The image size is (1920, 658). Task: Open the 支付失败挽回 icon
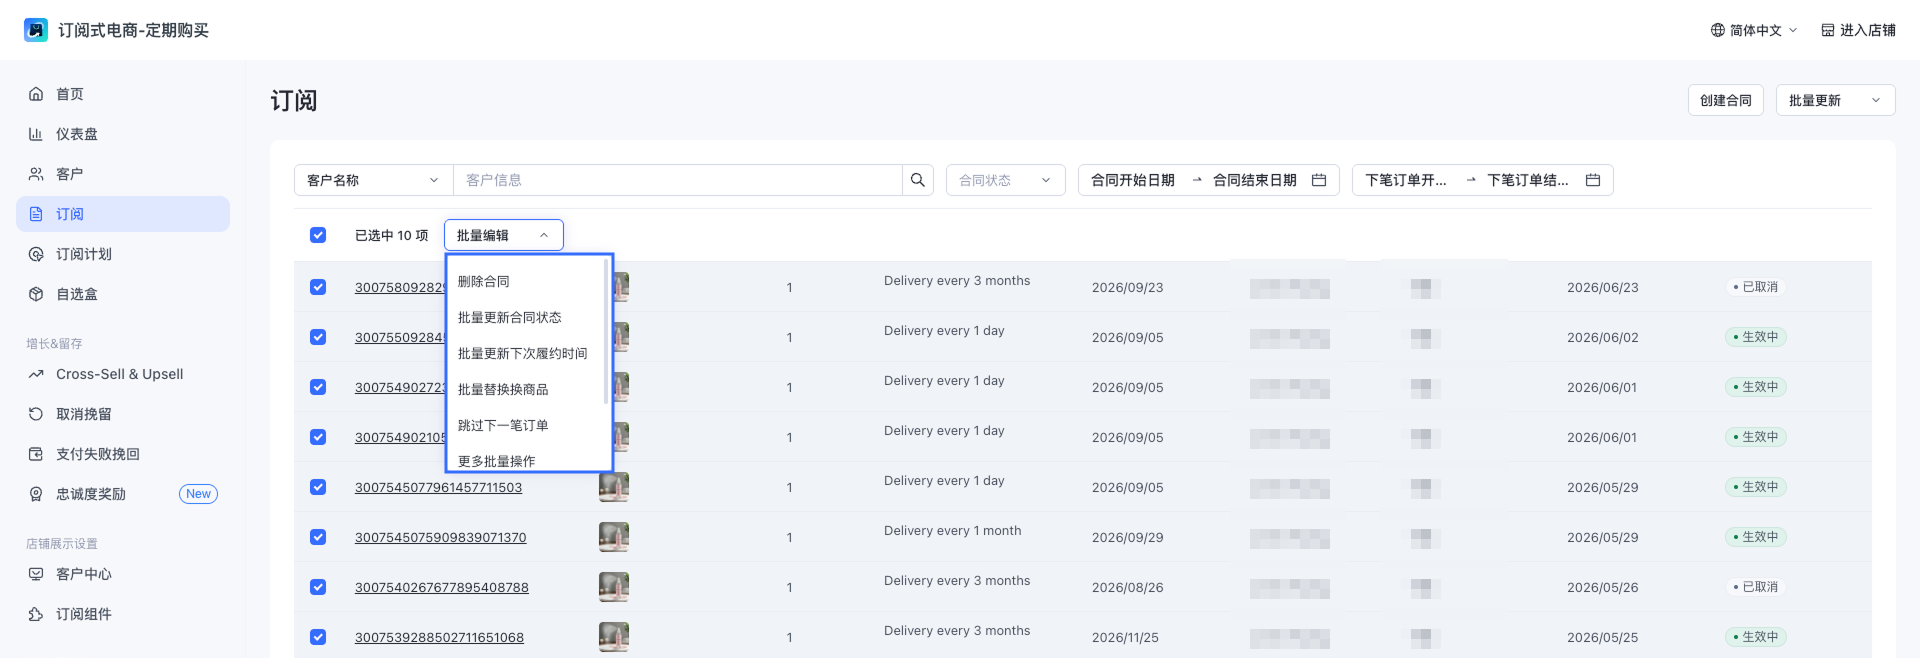(36, 454)
